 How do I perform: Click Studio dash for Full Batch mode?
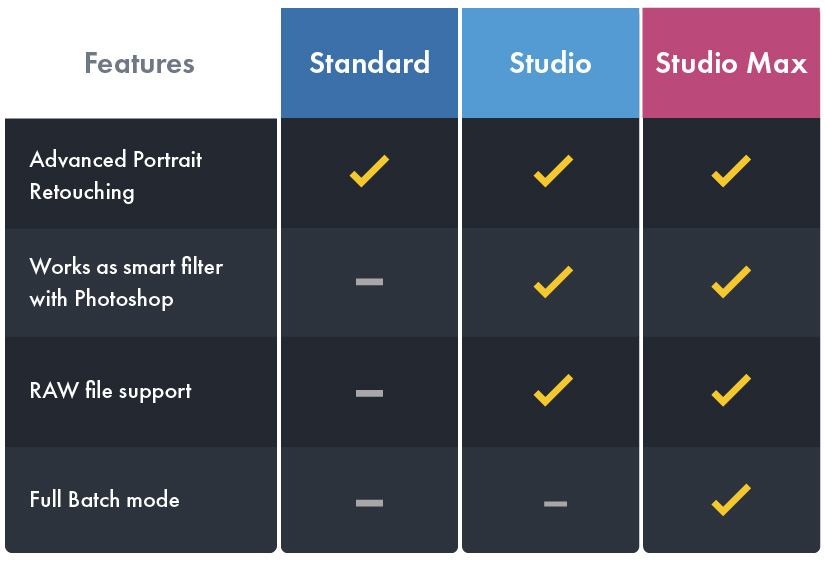point(556,504)
